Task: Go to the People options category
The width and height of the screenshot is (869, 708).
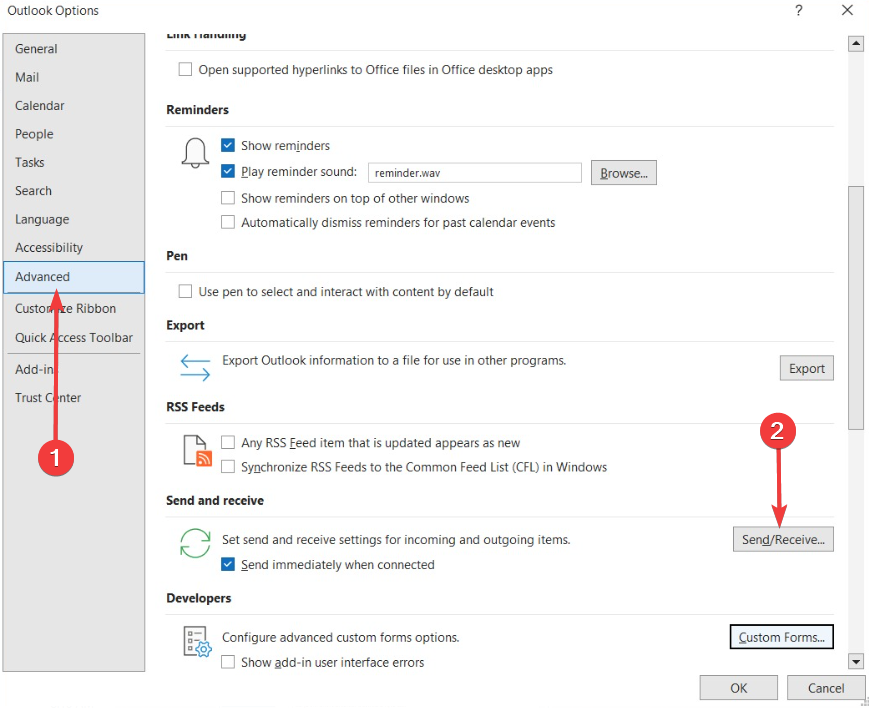Action: [x=74, y=134]
